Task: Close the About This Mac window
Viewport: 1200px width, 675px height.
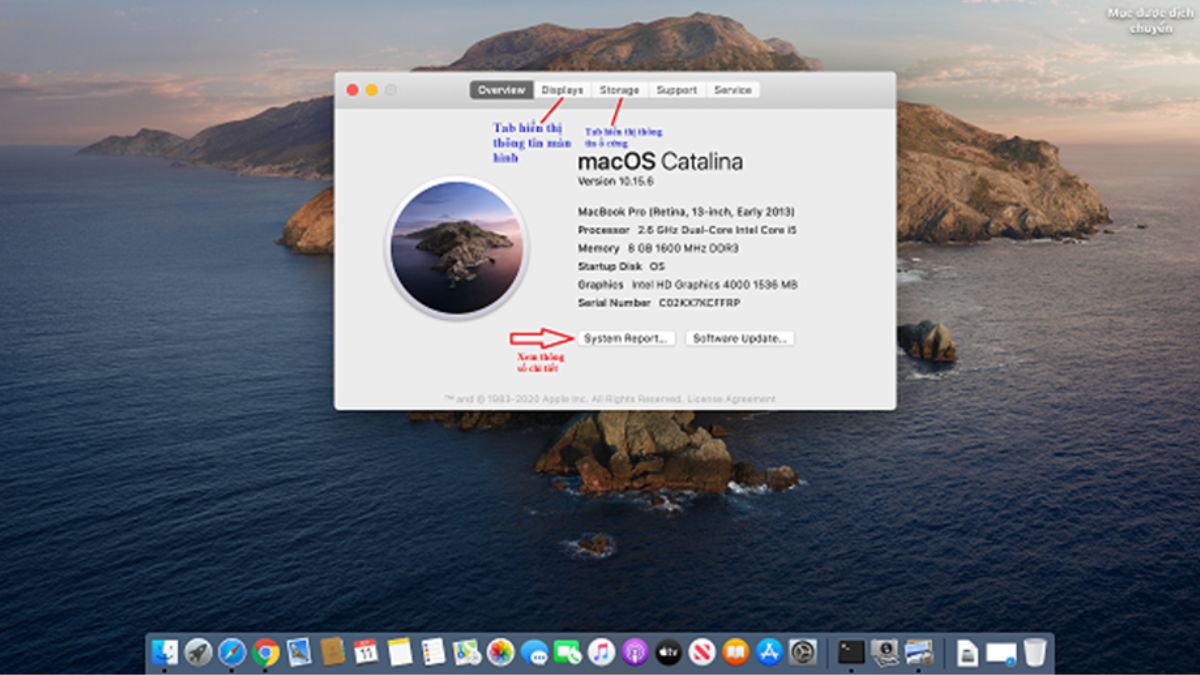Action: point(352,90)
